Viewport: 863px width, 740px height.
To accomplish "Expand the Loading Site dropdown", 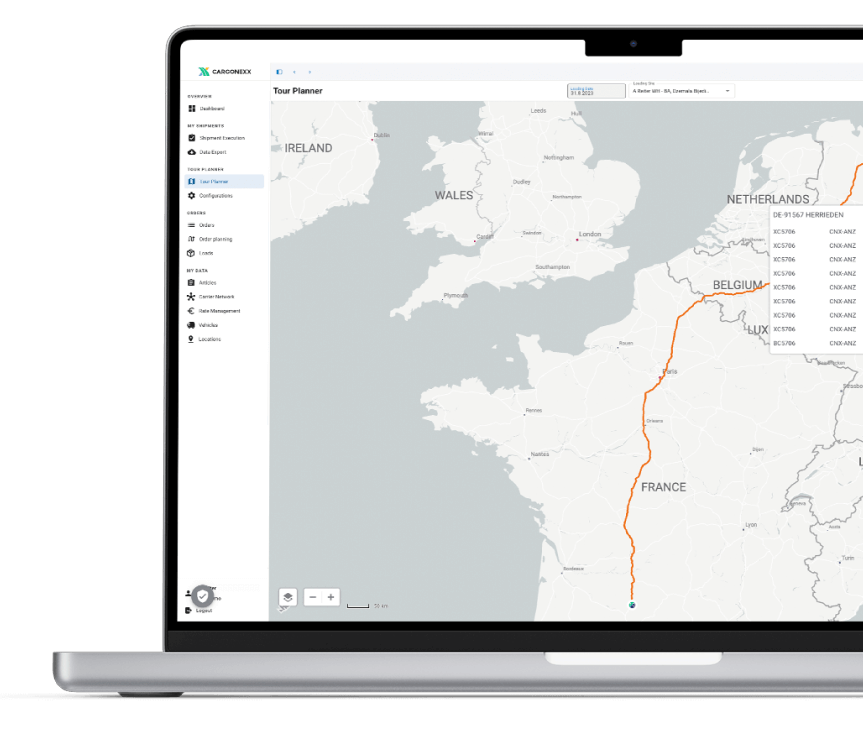I will 727,91.
